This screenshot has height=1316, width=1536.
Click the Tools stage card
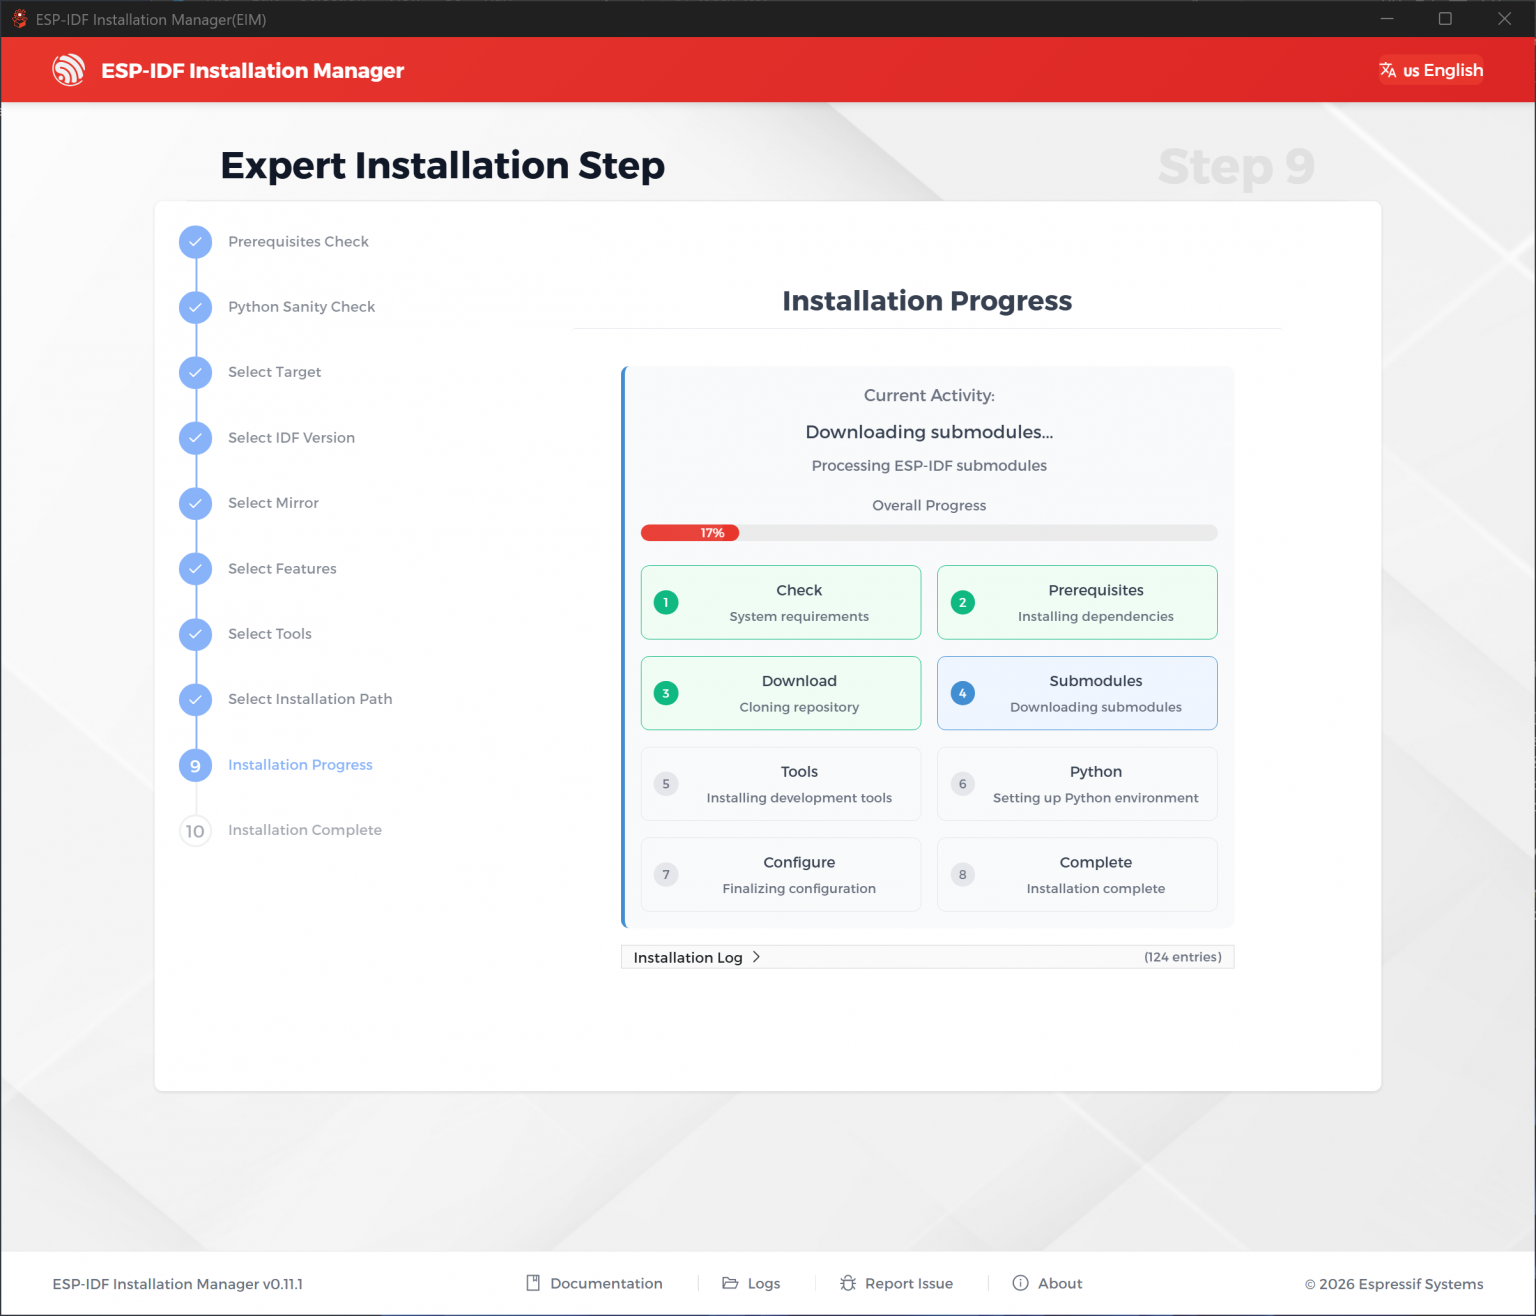[781, 784]
